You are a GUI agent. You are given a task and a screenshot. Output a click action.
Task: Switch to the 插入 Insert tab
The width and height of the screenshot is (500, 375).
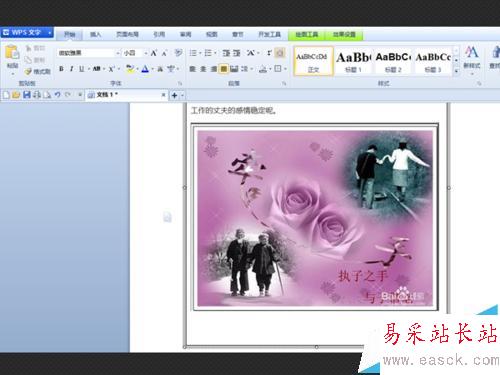pyautogui.click(x=96, y=34)
